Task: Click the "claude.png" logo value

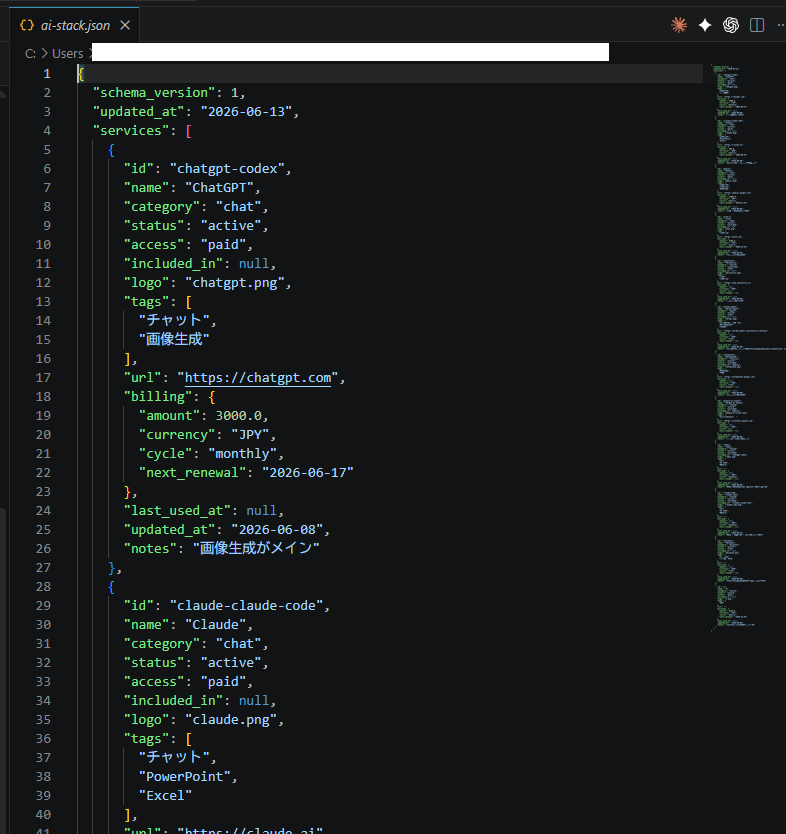Action: [x=231, y=720]
